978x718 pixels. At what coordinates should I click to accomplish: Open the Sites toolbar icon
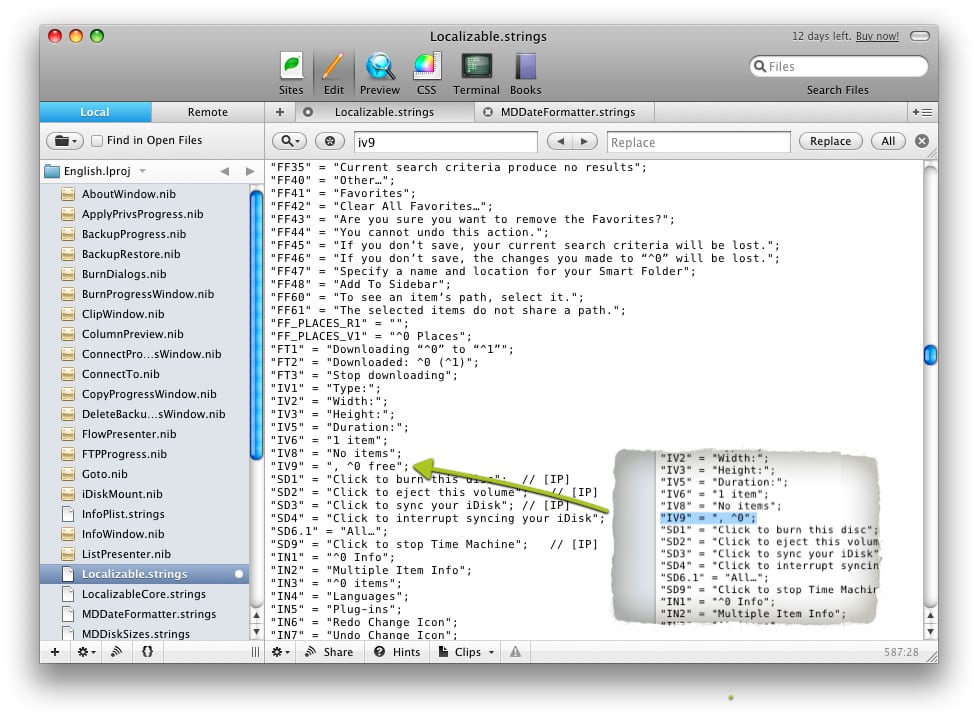(x=291, y=71)
